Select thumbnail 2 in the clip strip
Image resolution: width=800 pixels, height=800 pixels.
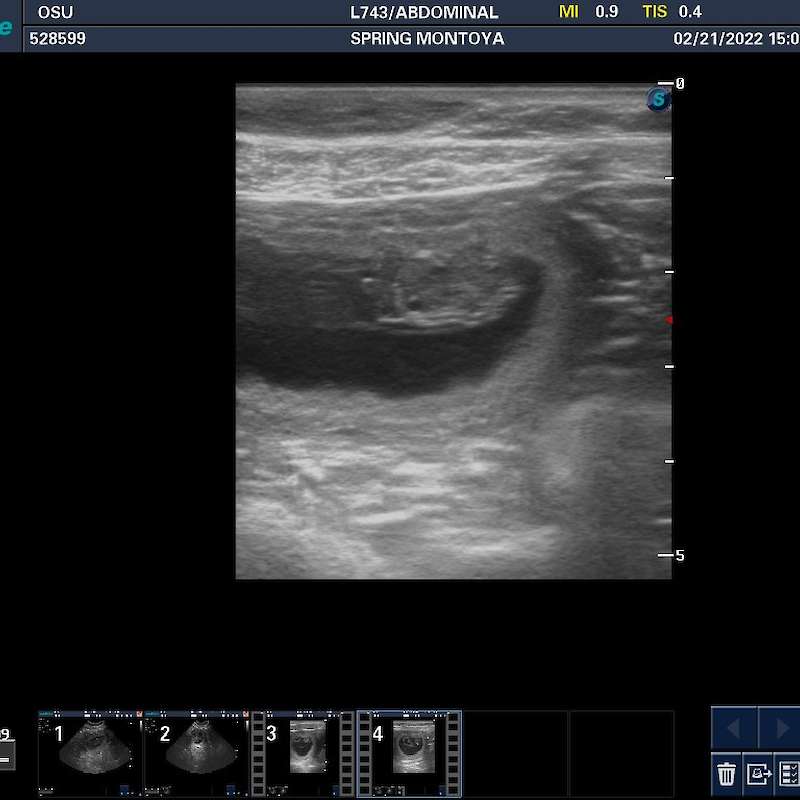coord(196,753)
